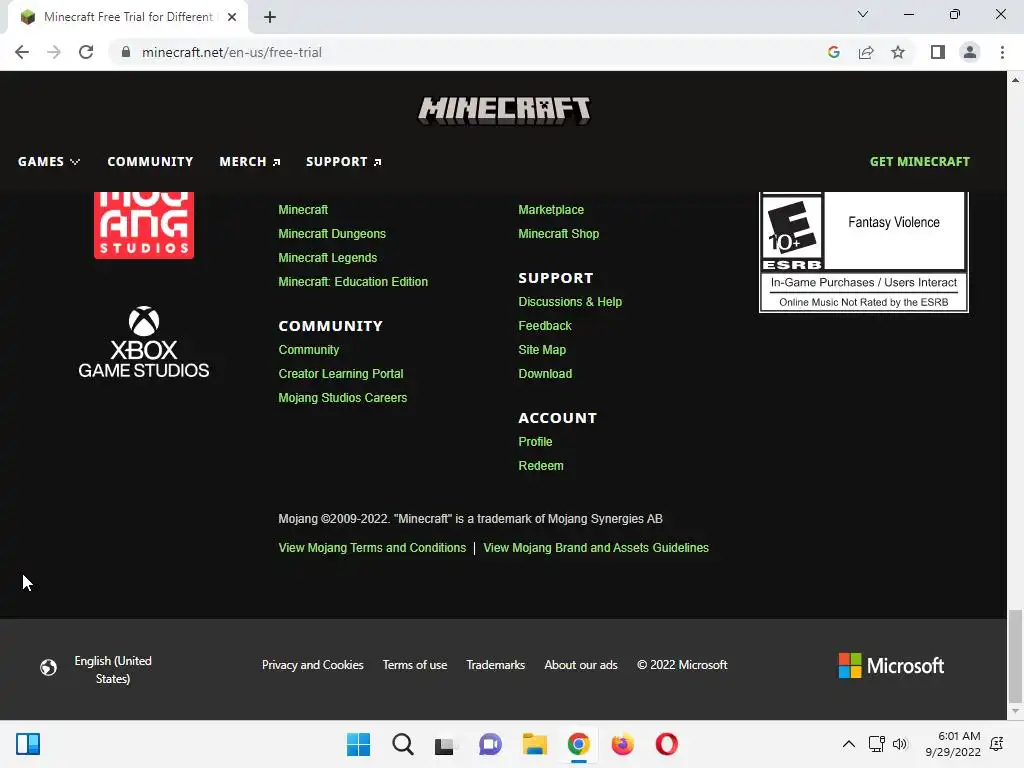Open the taskbar clock and date
The height and width of the screenshot is (768, 1024).
point(953,744)
